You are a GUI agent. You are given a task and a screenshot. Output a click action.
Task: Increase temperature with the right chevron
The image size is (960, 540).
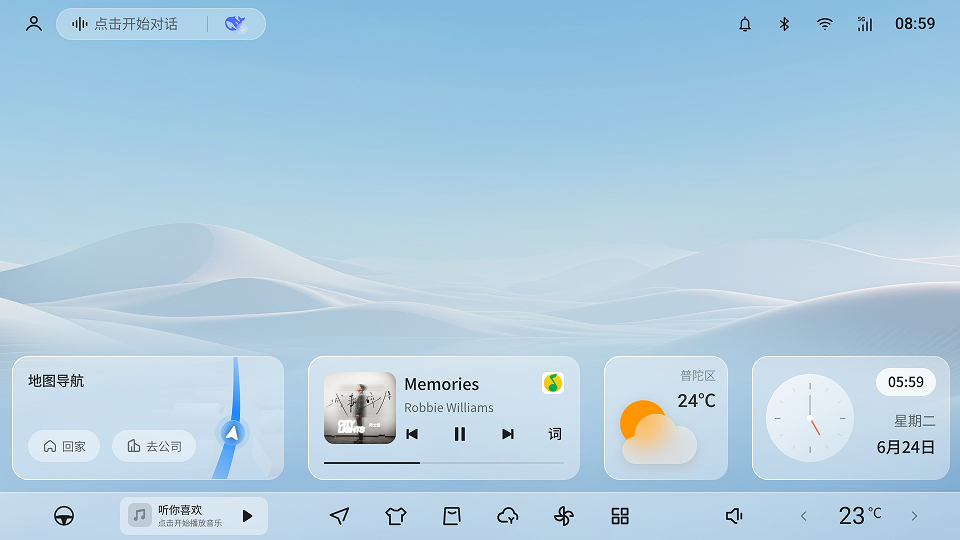click(914, 516)
